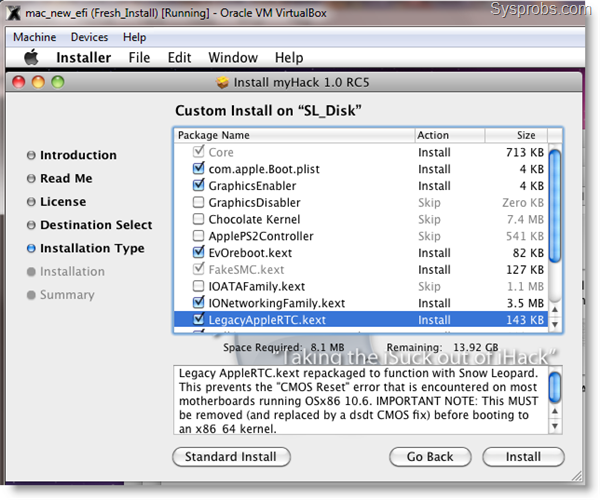The width and height of the screenshot is (600, 500).
Task: Select the FakeSMC.kext row
Action: (361, 269)
